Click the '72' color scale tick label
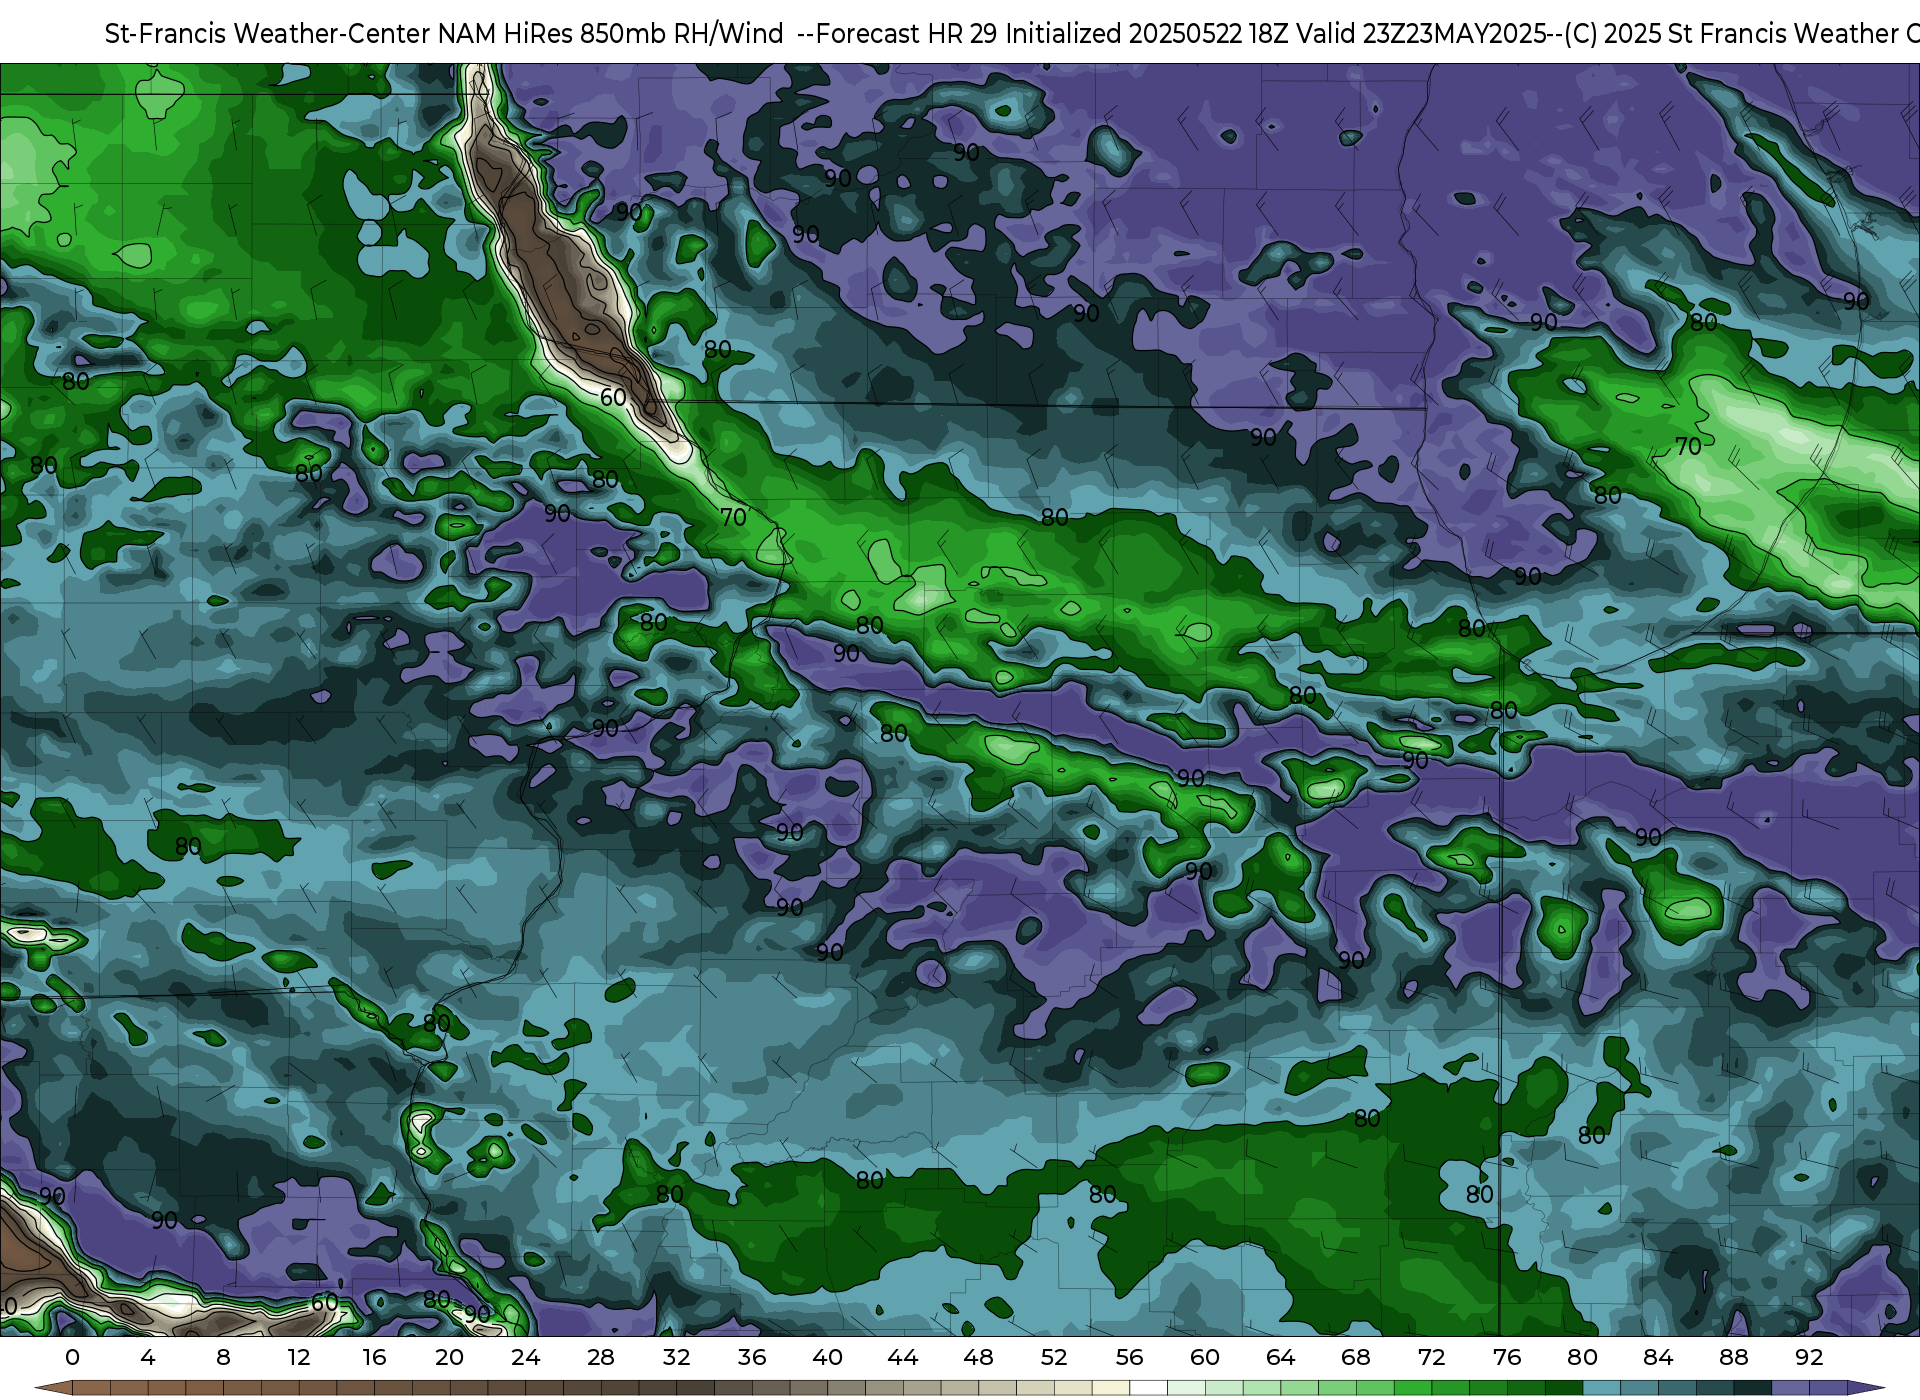The width and height of the screenshot is (1920, 1400). click(x=1431, y=1357)
